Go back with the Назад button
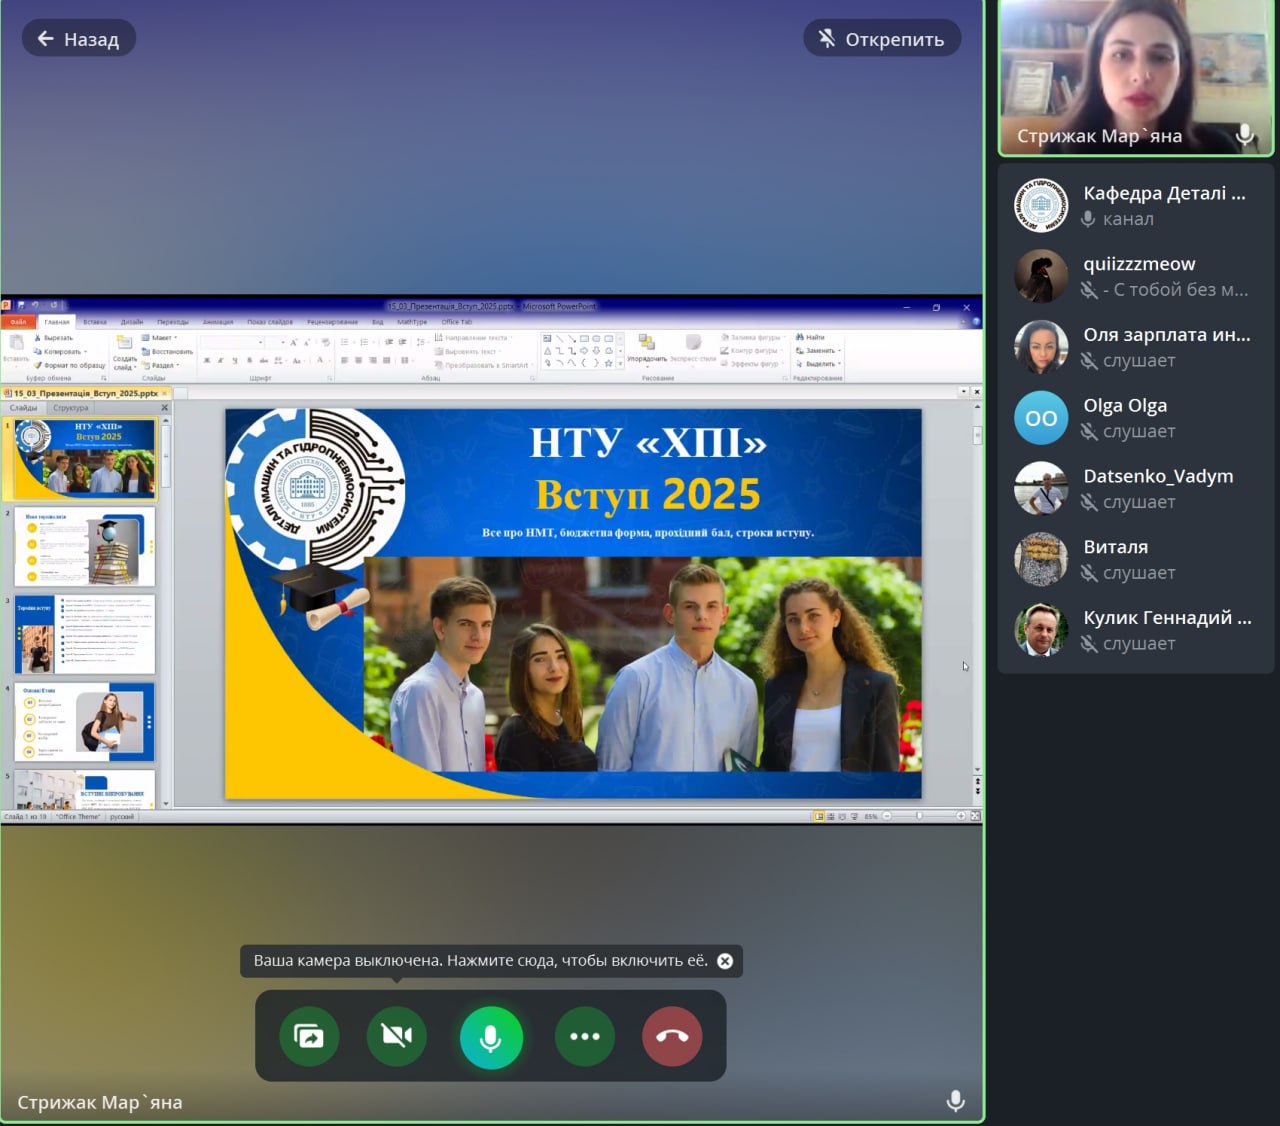This screenshot has width=1280, height=1126. pos(79,39)
